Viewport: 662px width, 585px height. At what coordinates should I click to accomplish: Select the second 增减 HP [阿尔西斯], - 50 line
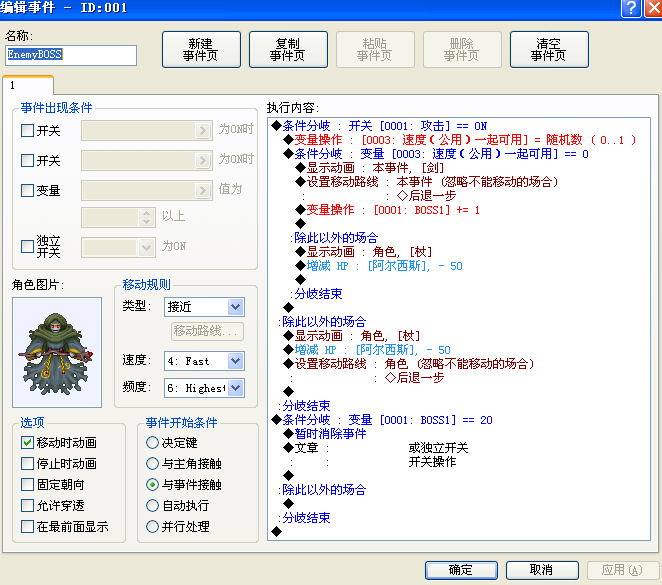pos(367,350)
